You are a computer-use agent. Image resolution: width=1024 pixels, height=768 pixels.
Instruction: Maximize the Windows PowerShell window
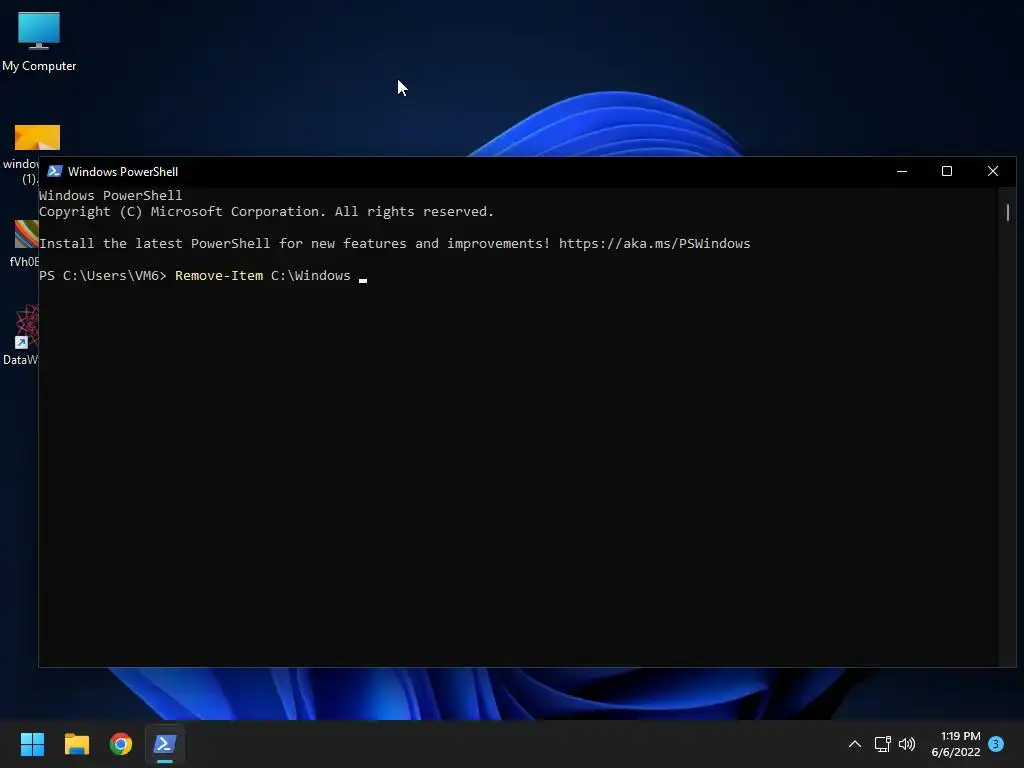point(947,171)
